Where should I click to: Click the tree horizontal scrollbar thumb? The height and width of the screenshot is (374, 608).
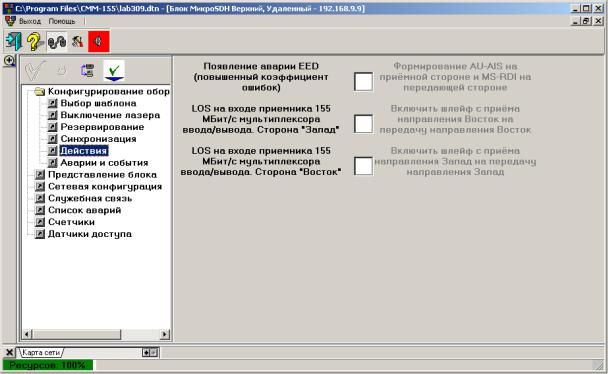tap(77, 334)
